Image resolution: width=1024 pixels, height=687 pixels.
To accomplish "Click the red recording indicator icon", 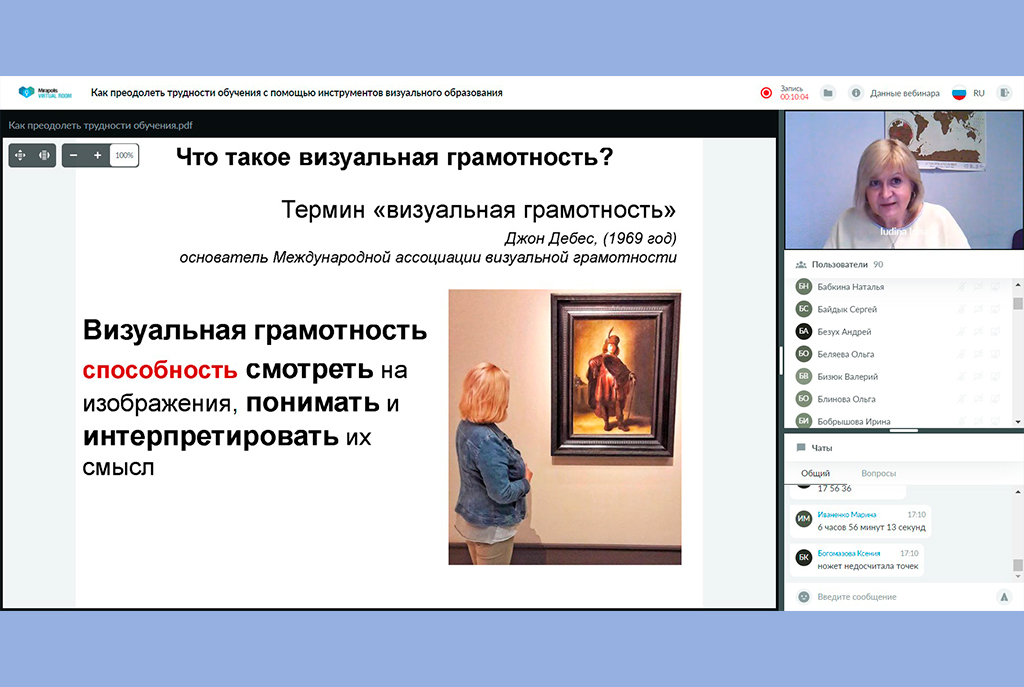I will pyautogui.click(x=766, y=93).
